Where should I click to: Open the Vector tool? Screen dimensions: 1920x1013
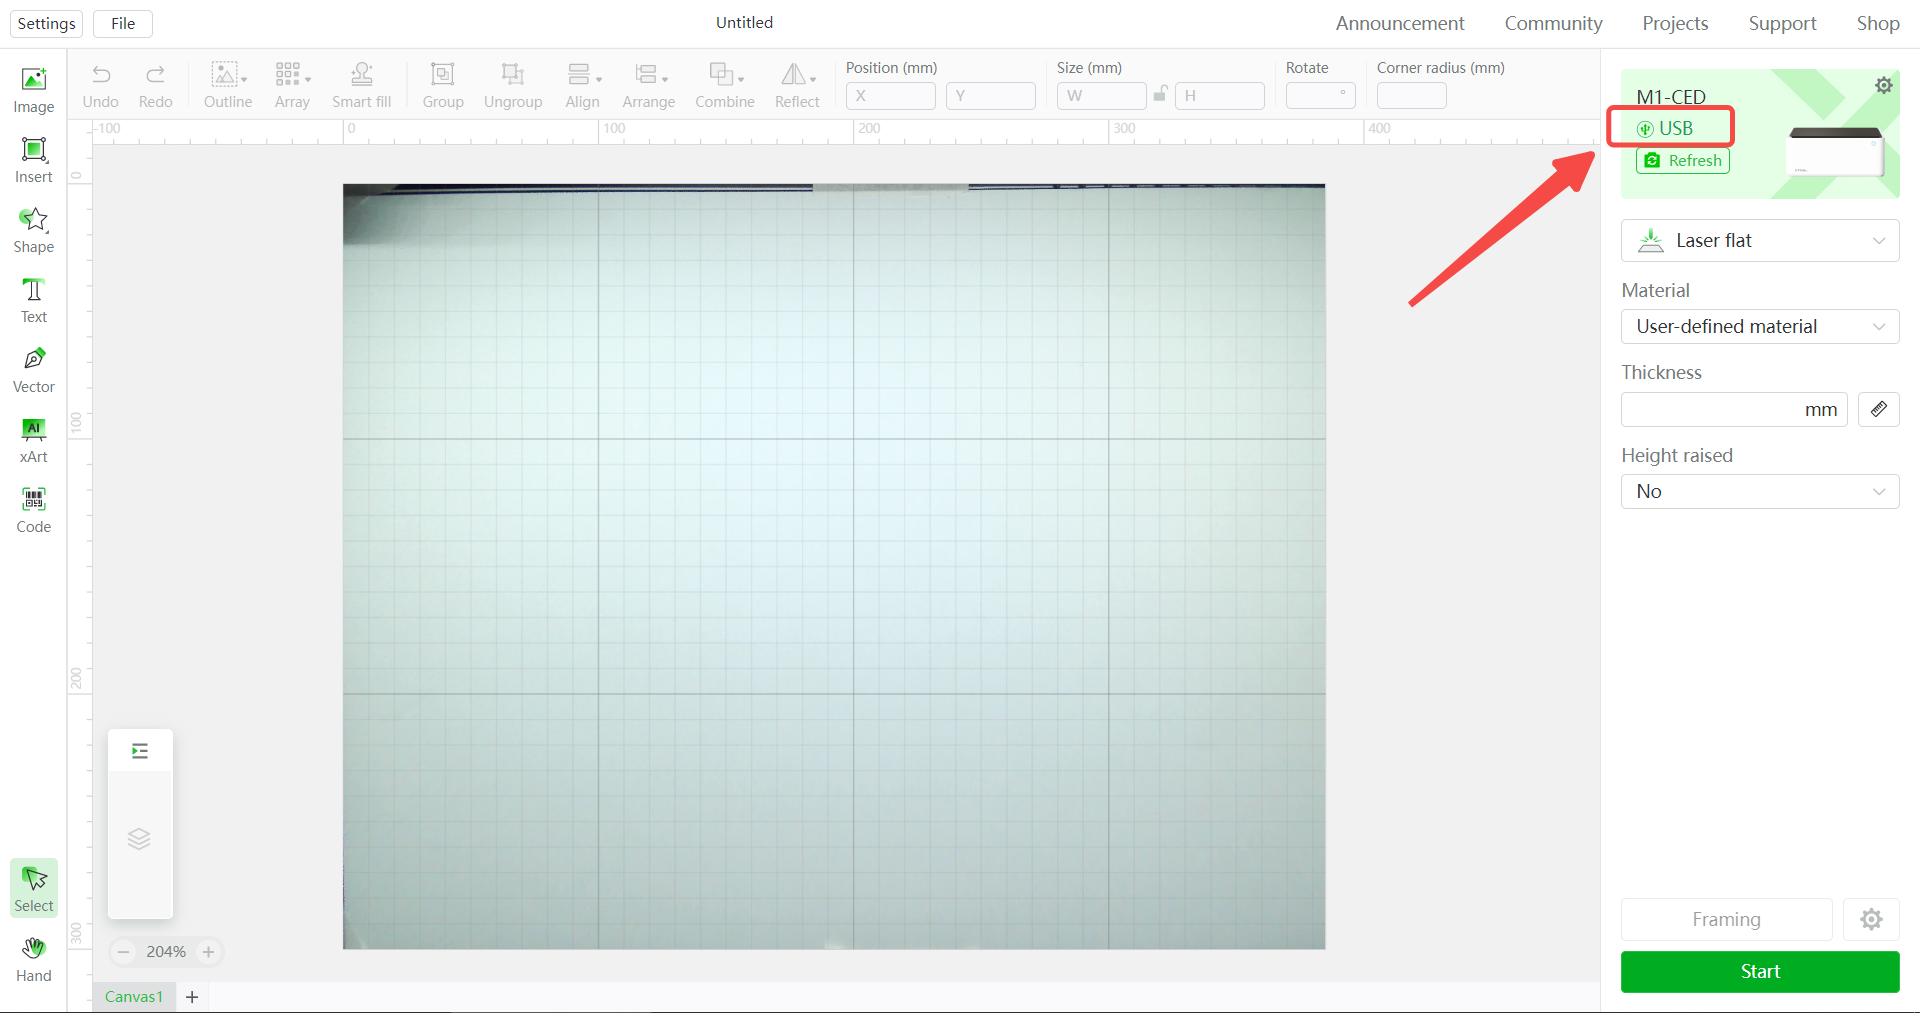[x=33, y=370]
